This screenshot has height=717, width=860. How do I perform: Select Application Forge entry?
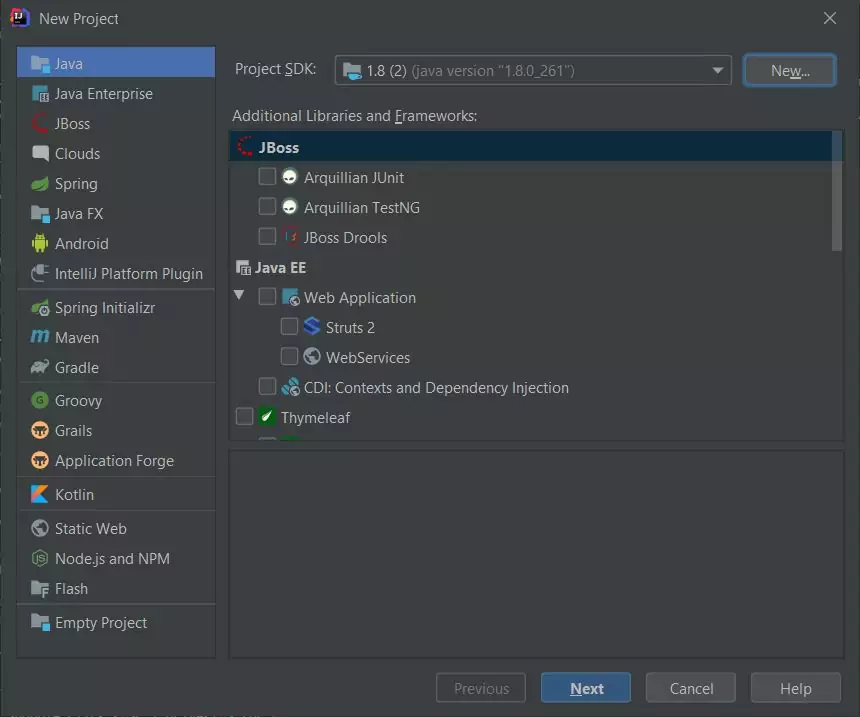tap(116, 461)
